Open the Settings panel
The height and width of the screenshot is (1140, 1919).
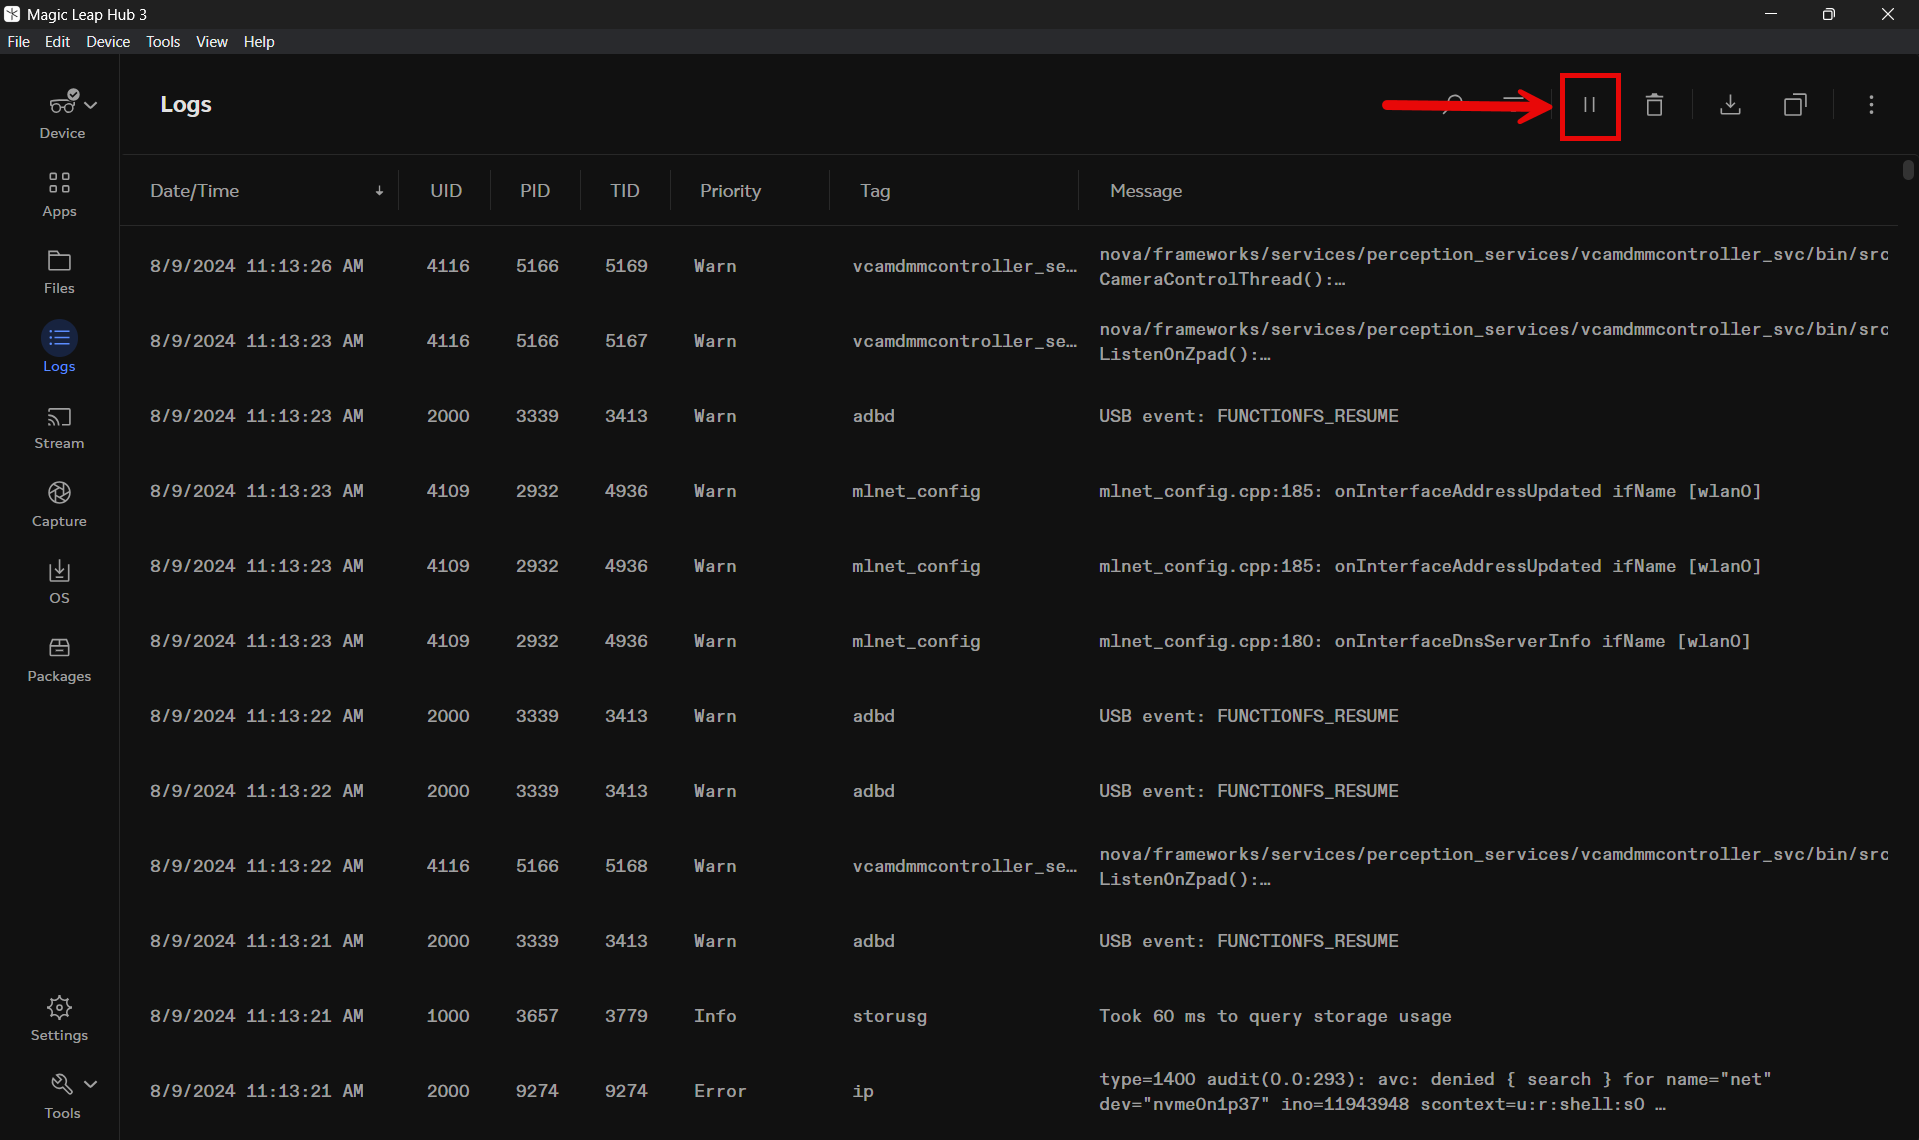[x=59, y=1017]
